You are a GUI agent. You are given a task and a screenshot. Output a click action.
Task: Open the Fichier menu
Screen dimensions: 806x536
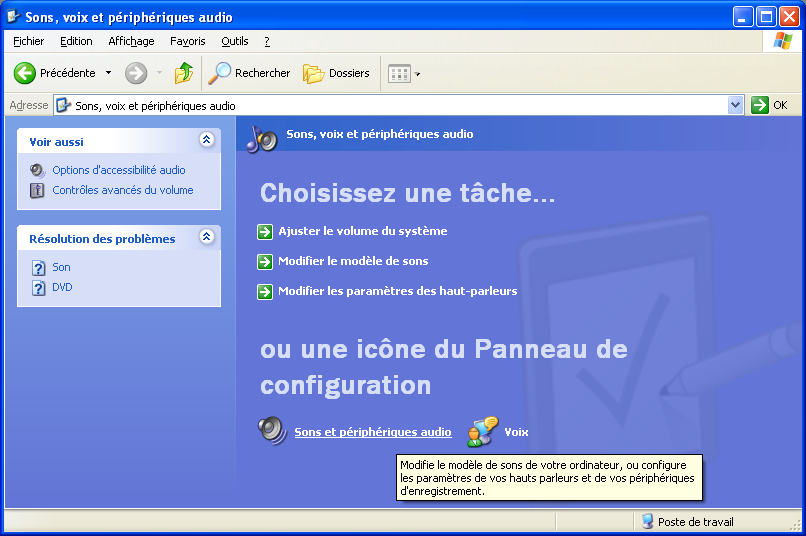[28, 41]
